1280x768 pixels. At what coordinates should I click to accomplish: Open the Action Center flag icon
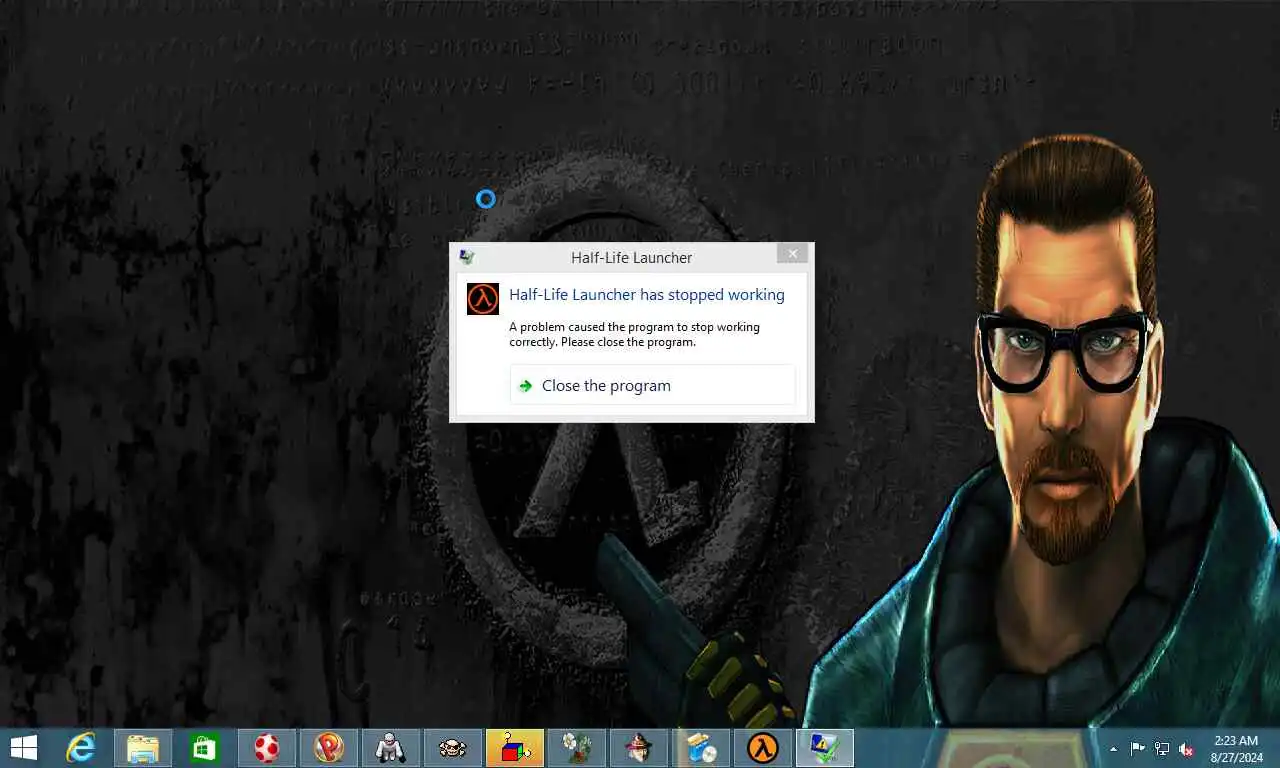tap(1137, 748)
